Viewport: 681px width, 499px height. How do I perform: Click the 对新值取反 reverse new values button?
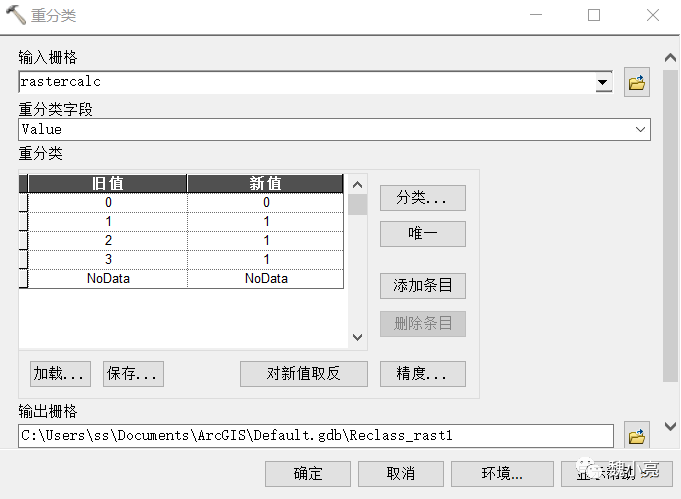pos(304,374)
